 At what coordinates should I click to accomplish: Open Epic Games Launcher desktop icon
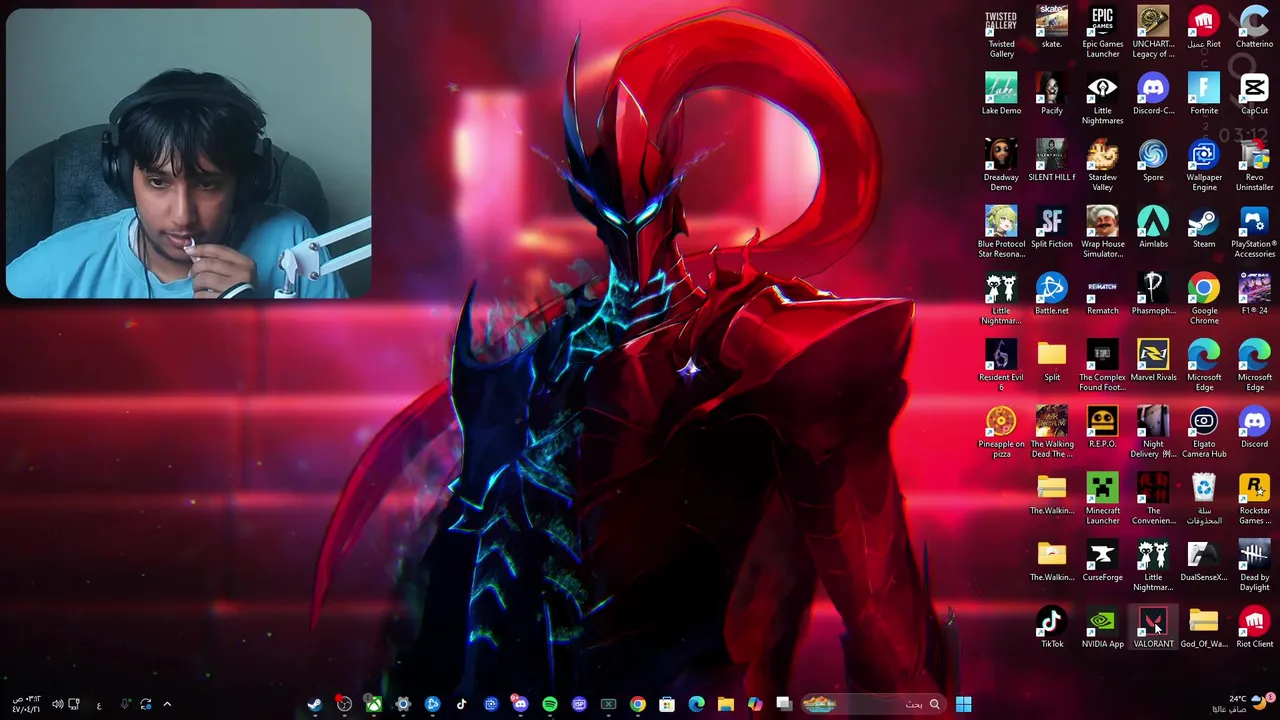click(1102, 32)
